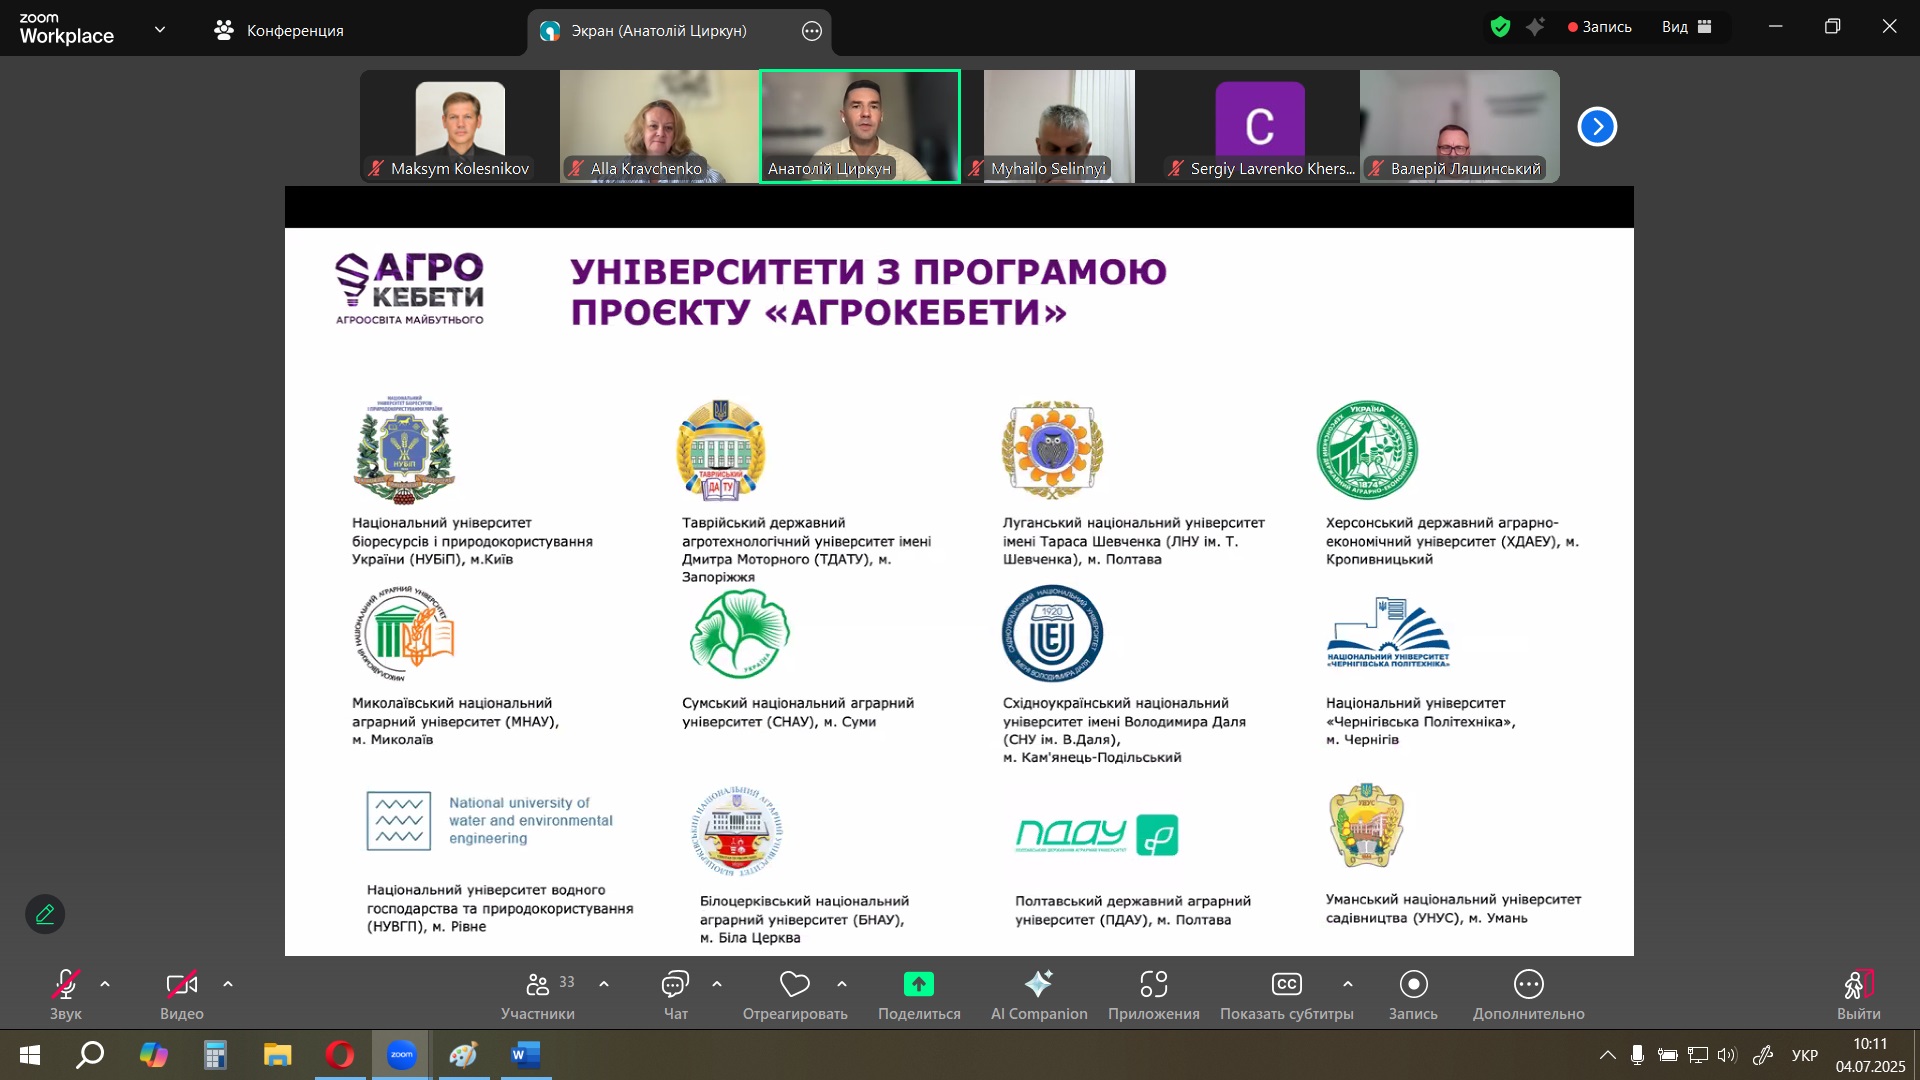This screenshot has width=1920, height=1080.
Task: Open the Вид view layout menu
Action: click(1686, 27)
